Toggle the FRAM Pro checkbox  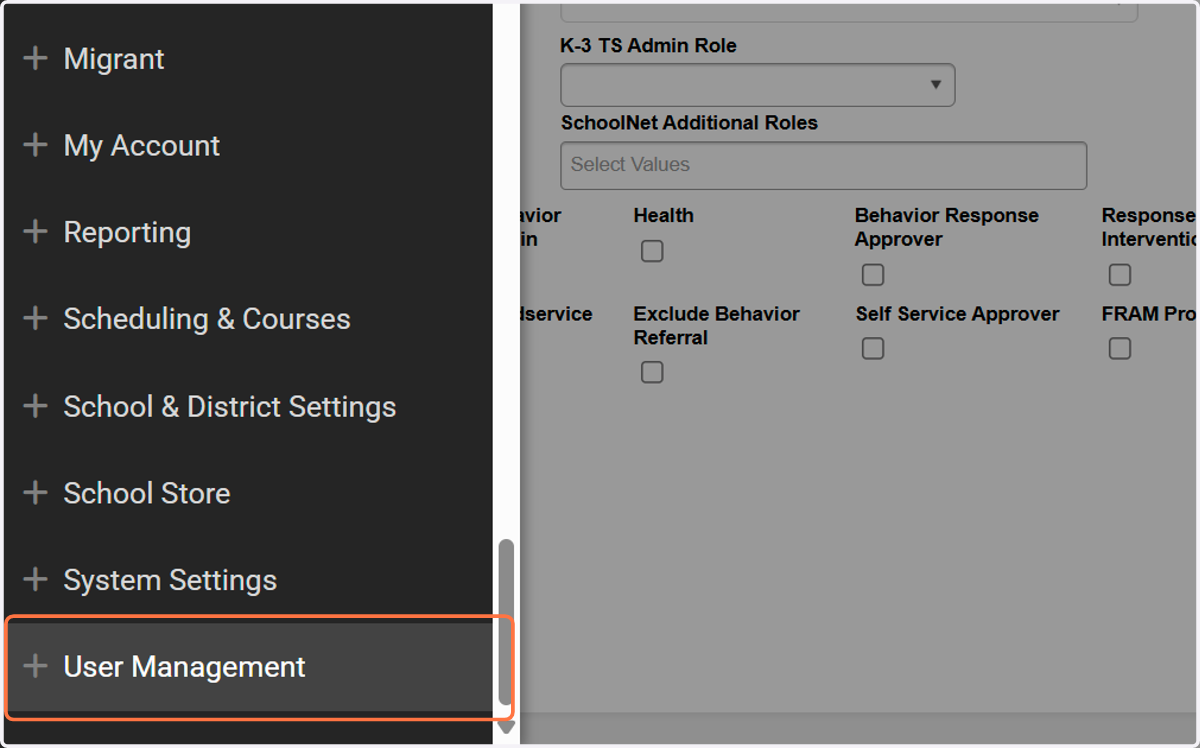pyautogui.click(x=1120, y=348)
